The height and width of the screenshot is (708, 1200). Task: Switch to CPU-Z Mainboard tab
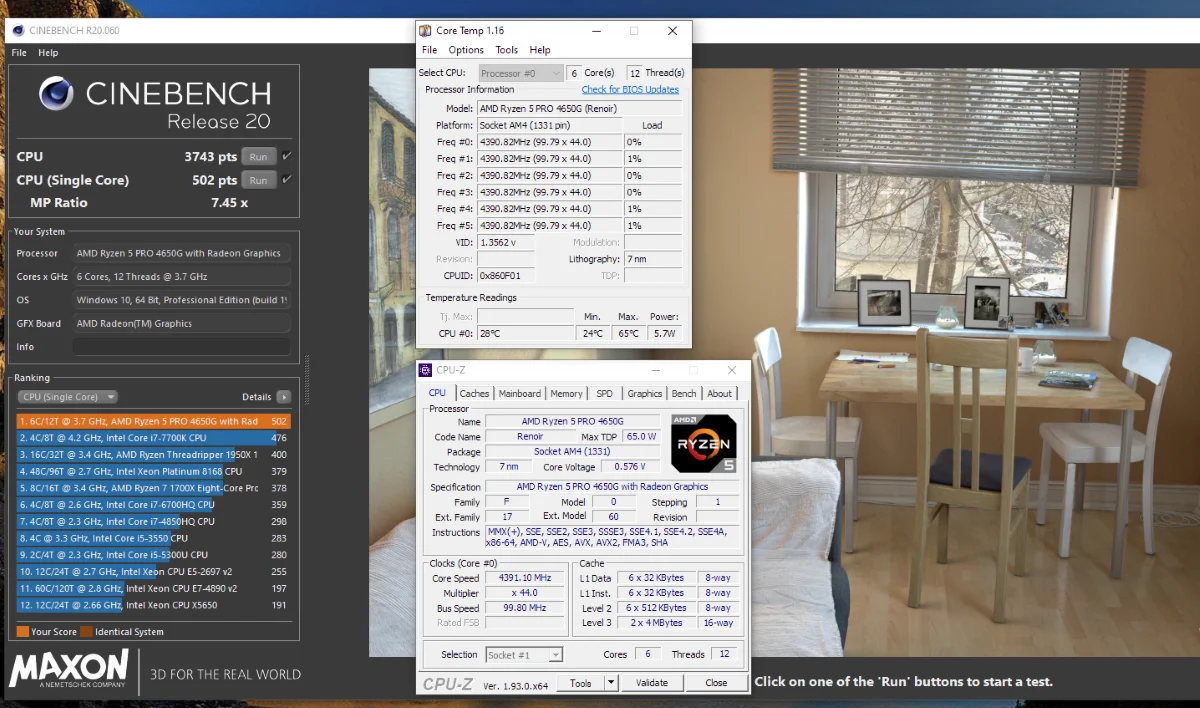tap(519, 393)
